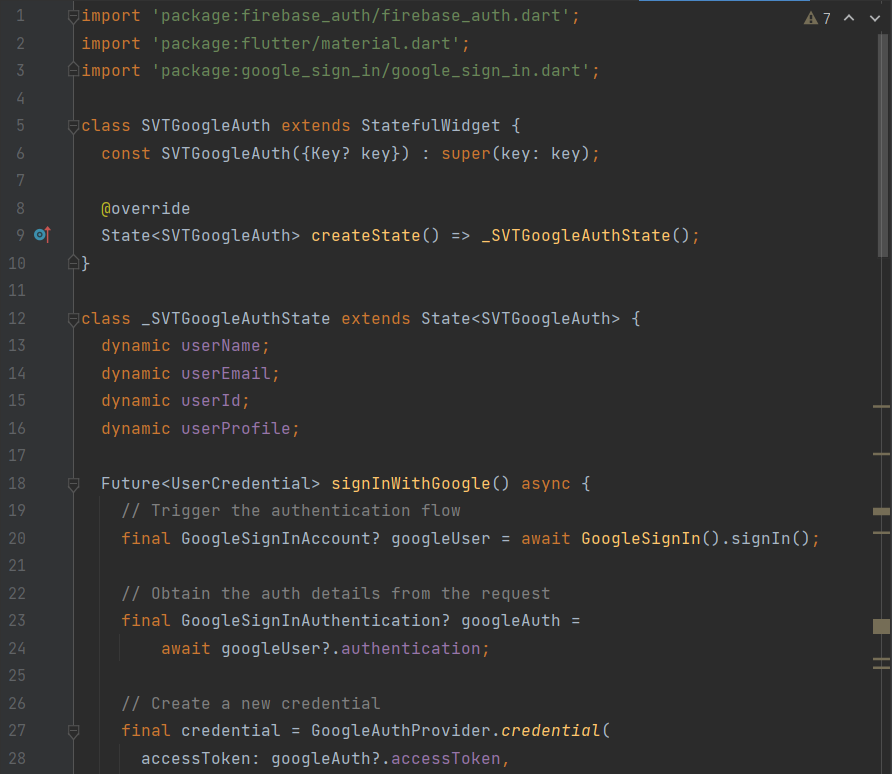Click the override gutter icon beside createState
892x774 pixels.
[41, 235]
